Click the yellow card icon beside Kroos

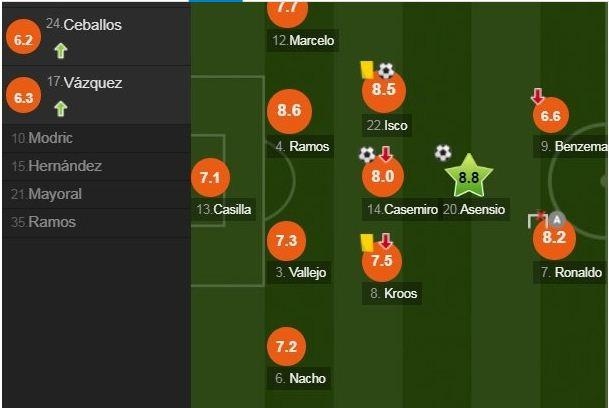367,241
